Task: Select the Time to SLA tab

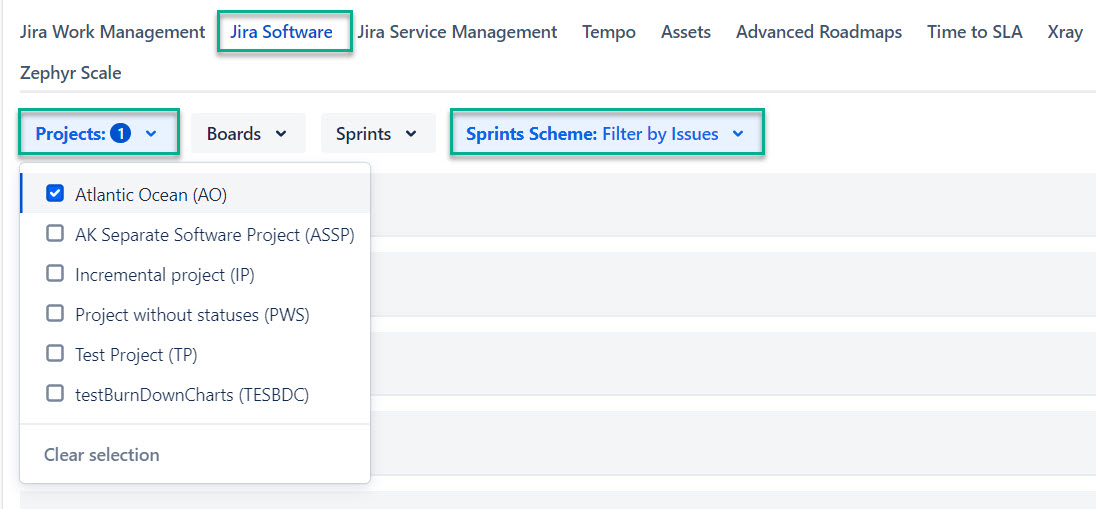Action: 974,32
